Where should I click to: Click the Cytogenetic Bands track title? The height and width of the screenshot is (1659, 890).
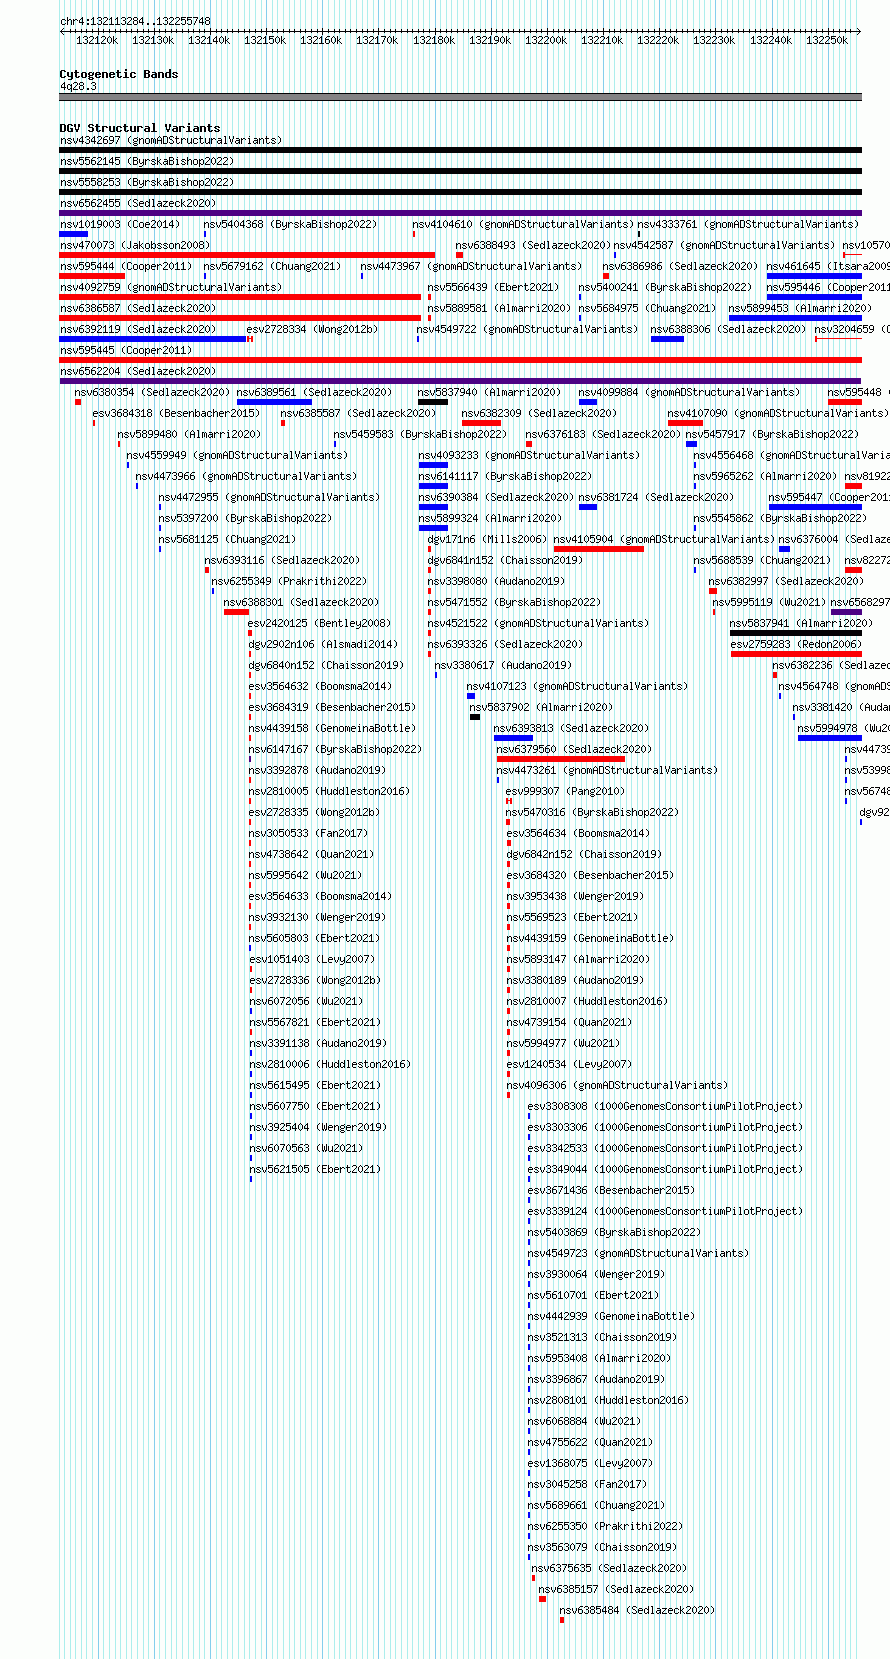[119, 74]
